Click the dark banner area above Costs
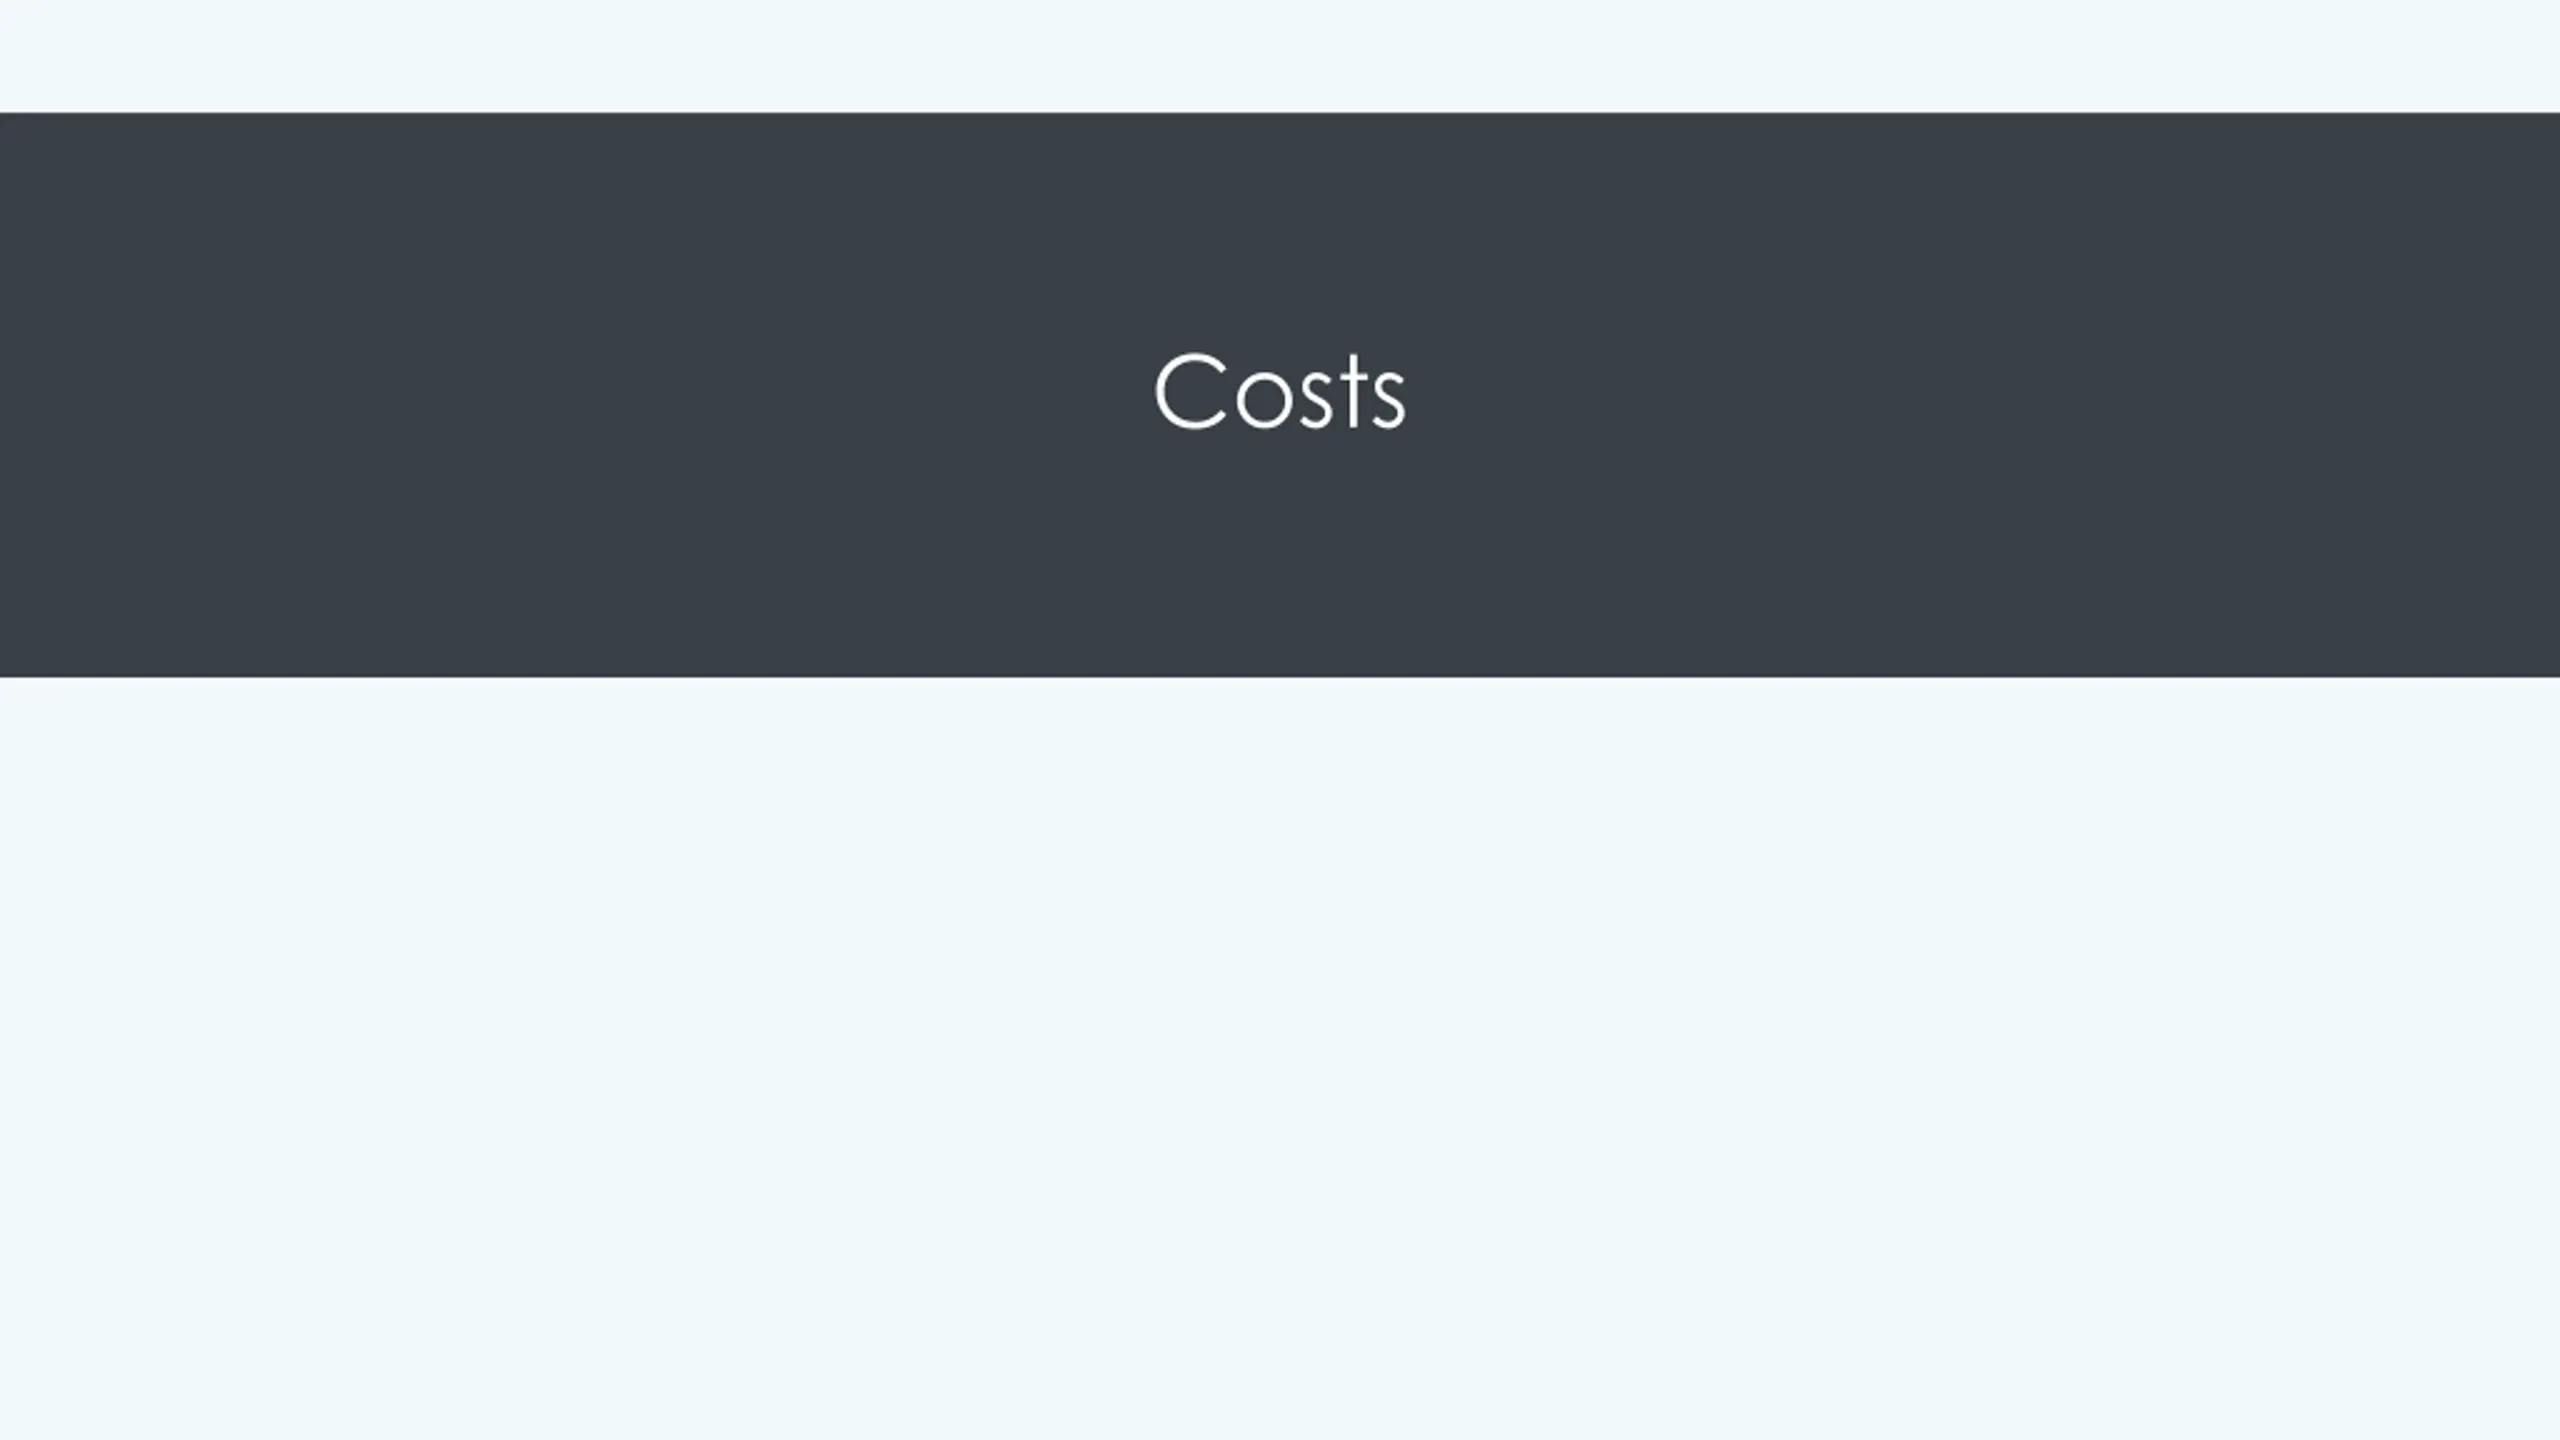2560x1440 pixels. pyautogui.click(x=1280, y=230)
